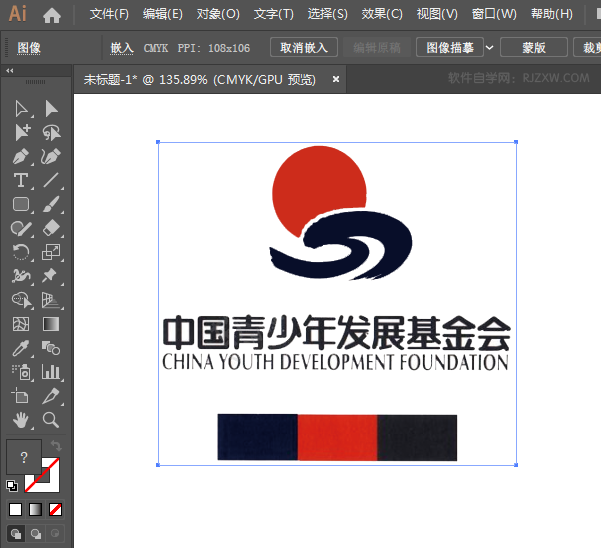The width and height of the screenshot is (601, 548).
Task: Select the Perspective Grid tool
Action: click(x=51, y=300)
